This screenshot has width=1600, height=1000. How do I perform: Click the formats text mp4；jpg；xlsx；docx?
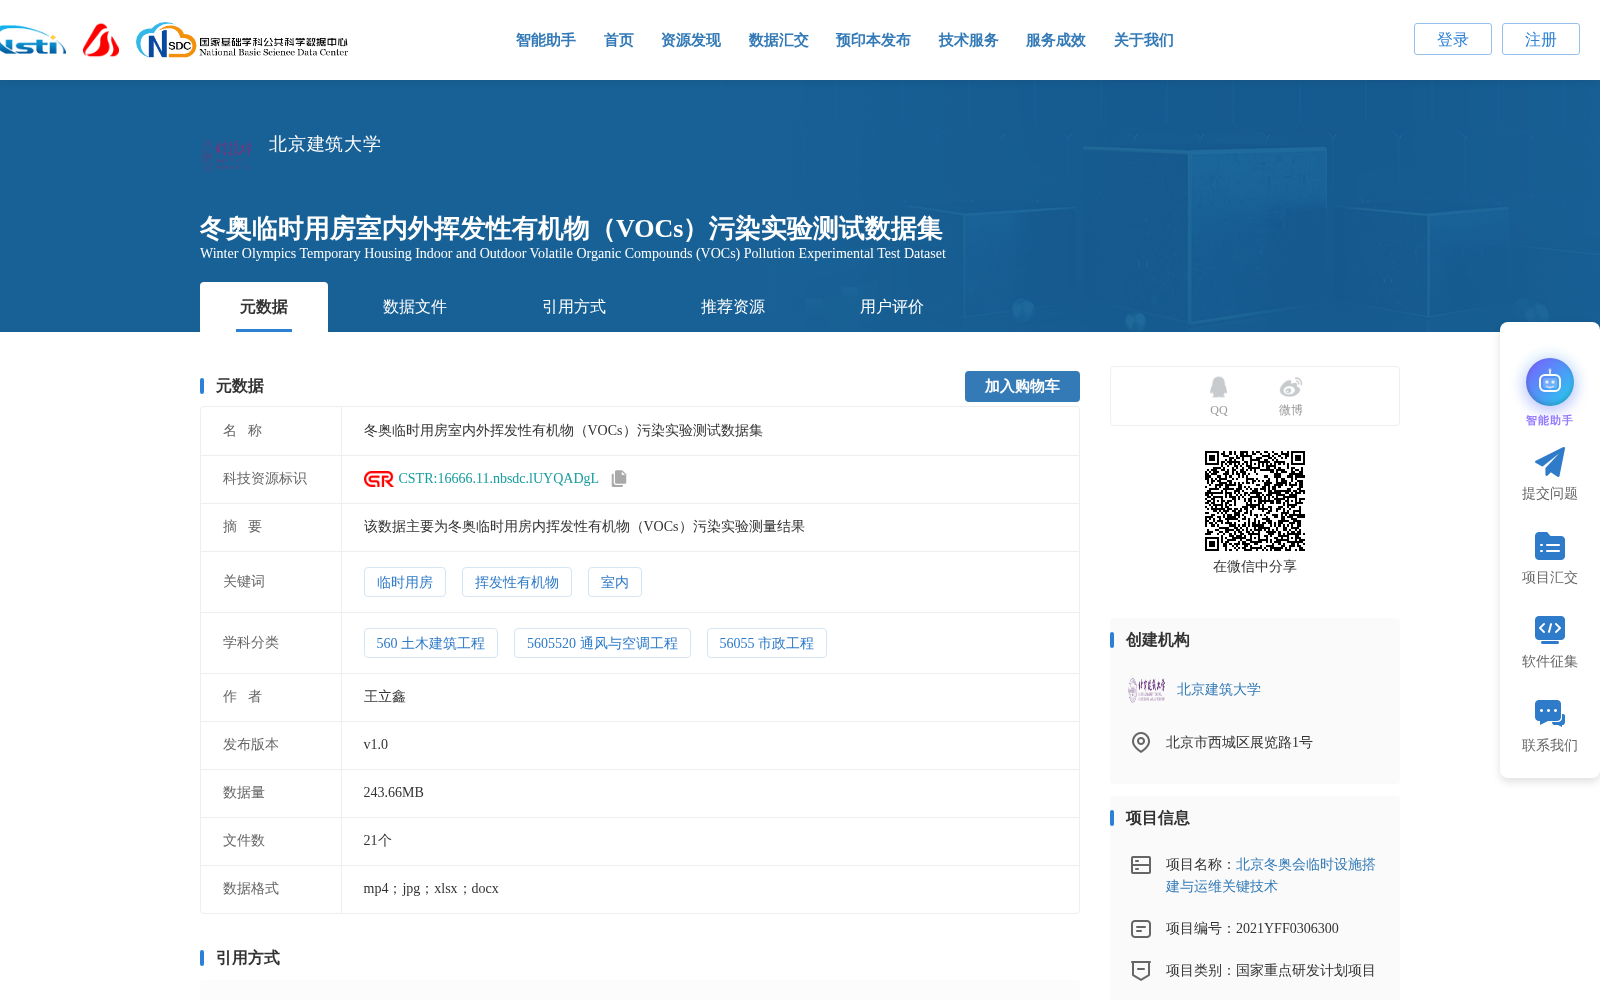click(431, 889)
